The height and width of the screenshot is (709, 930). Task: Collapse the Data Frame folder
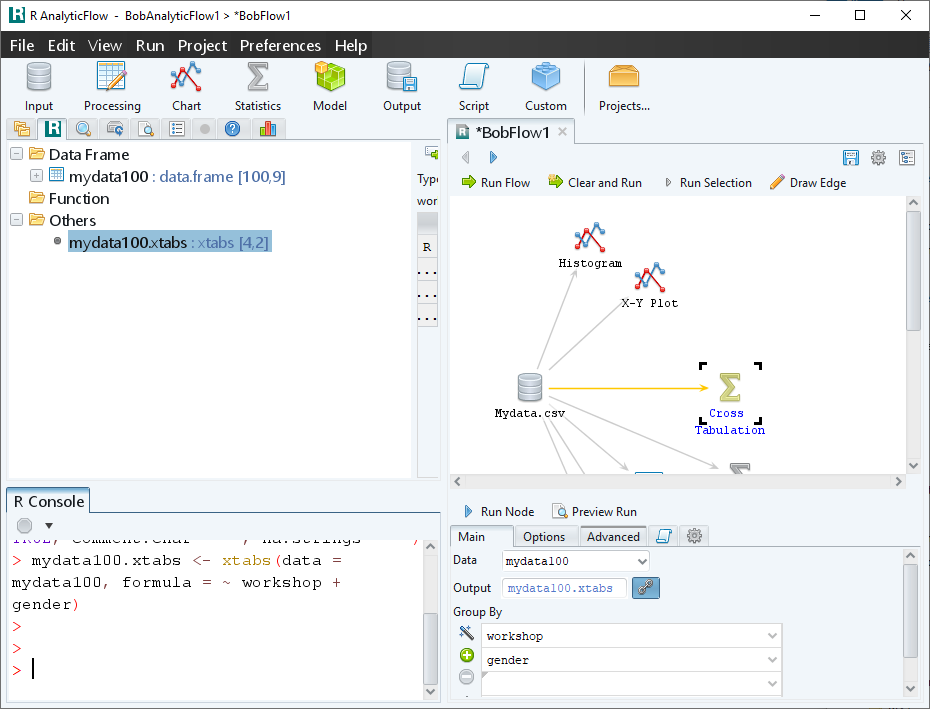click(x=17, y=154)
